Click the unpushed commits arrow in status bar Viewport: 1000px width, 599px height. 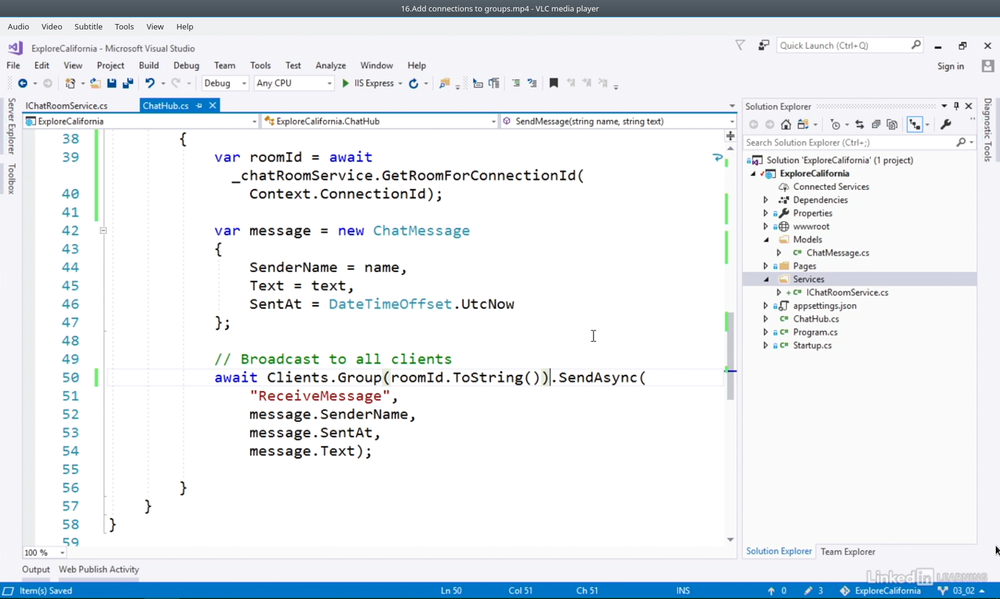pos(771,591)
